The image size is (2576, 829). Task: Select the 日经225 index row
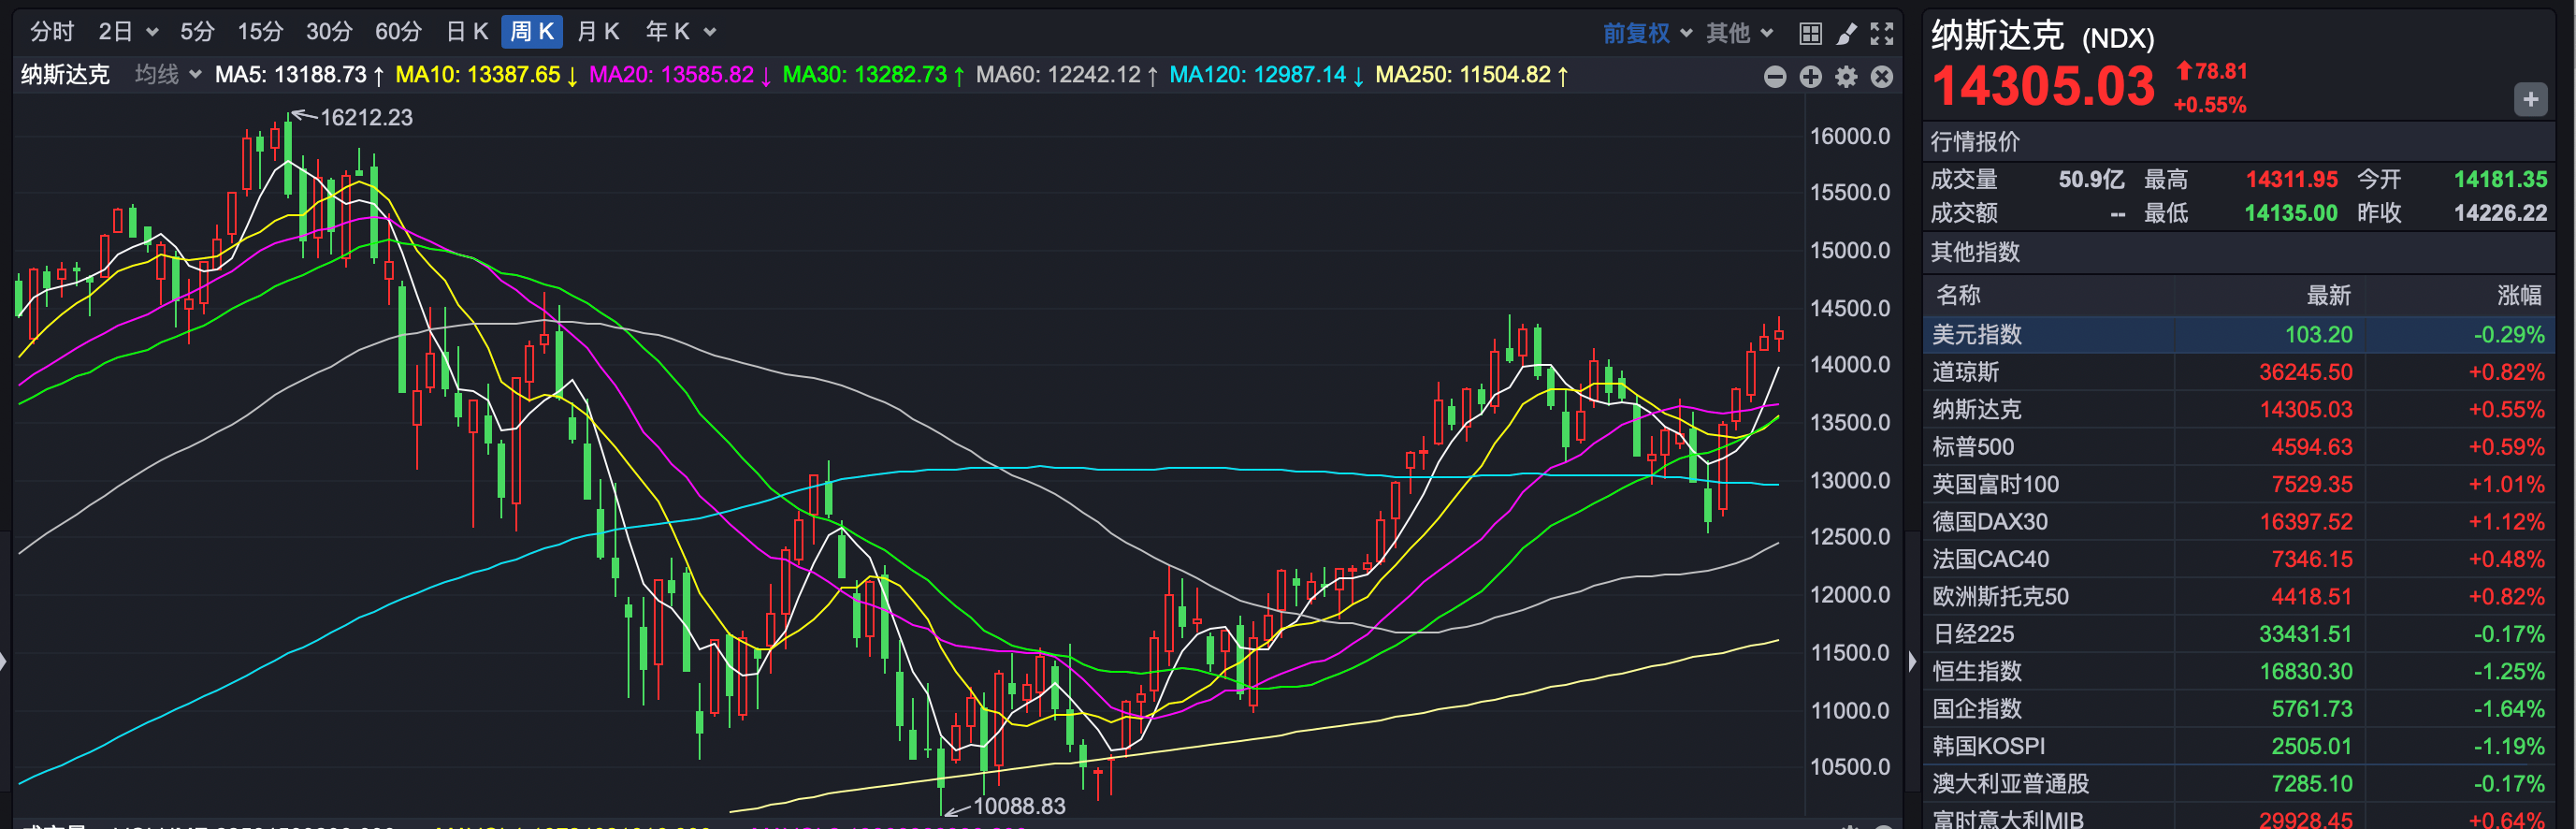pos(2238,634)
